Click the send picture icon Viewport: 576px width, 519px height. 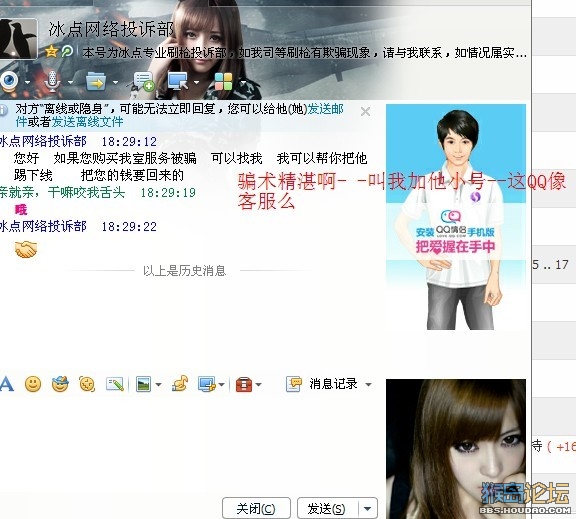pyautogui.click(x=143, y=384)
